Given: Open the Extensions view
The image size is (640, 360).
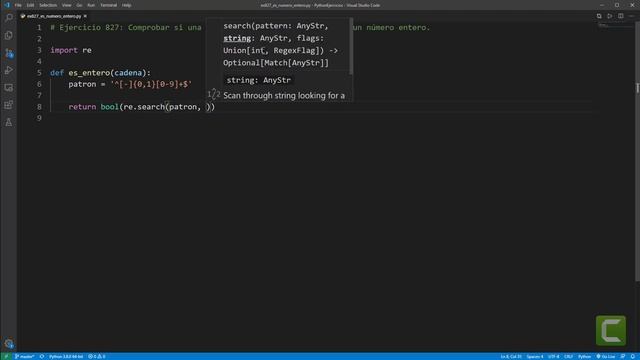Looking at the screenshot, I should click(9, 105).
